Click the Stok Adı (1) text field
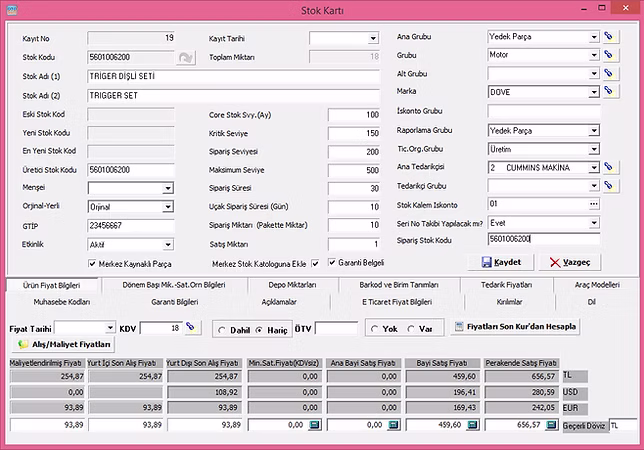This screenshot has height=450, width=644. [x=233, y=76]
